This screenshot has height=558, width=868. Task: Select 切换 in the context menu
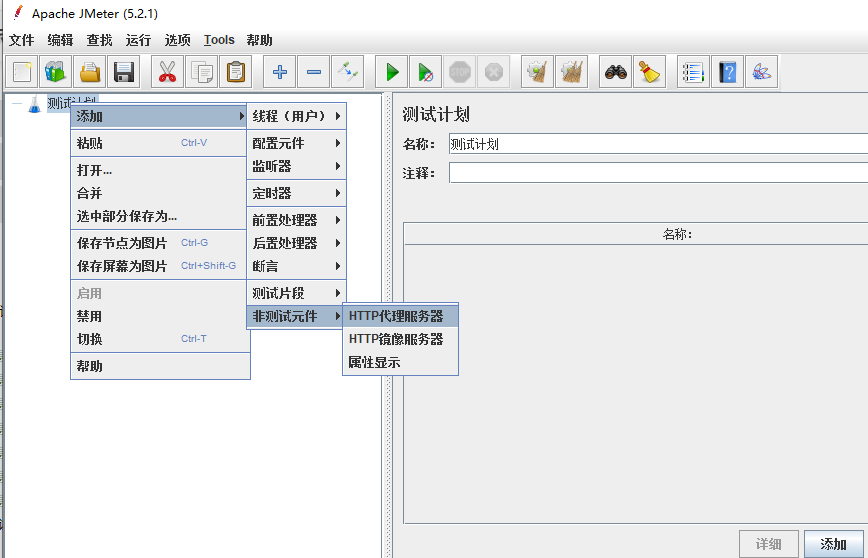point(161,339)
